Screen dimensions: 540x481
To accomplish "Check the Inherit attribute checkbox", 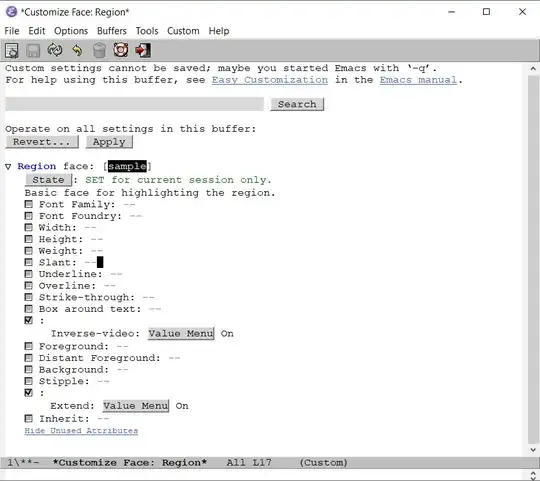I will (29, 418).
